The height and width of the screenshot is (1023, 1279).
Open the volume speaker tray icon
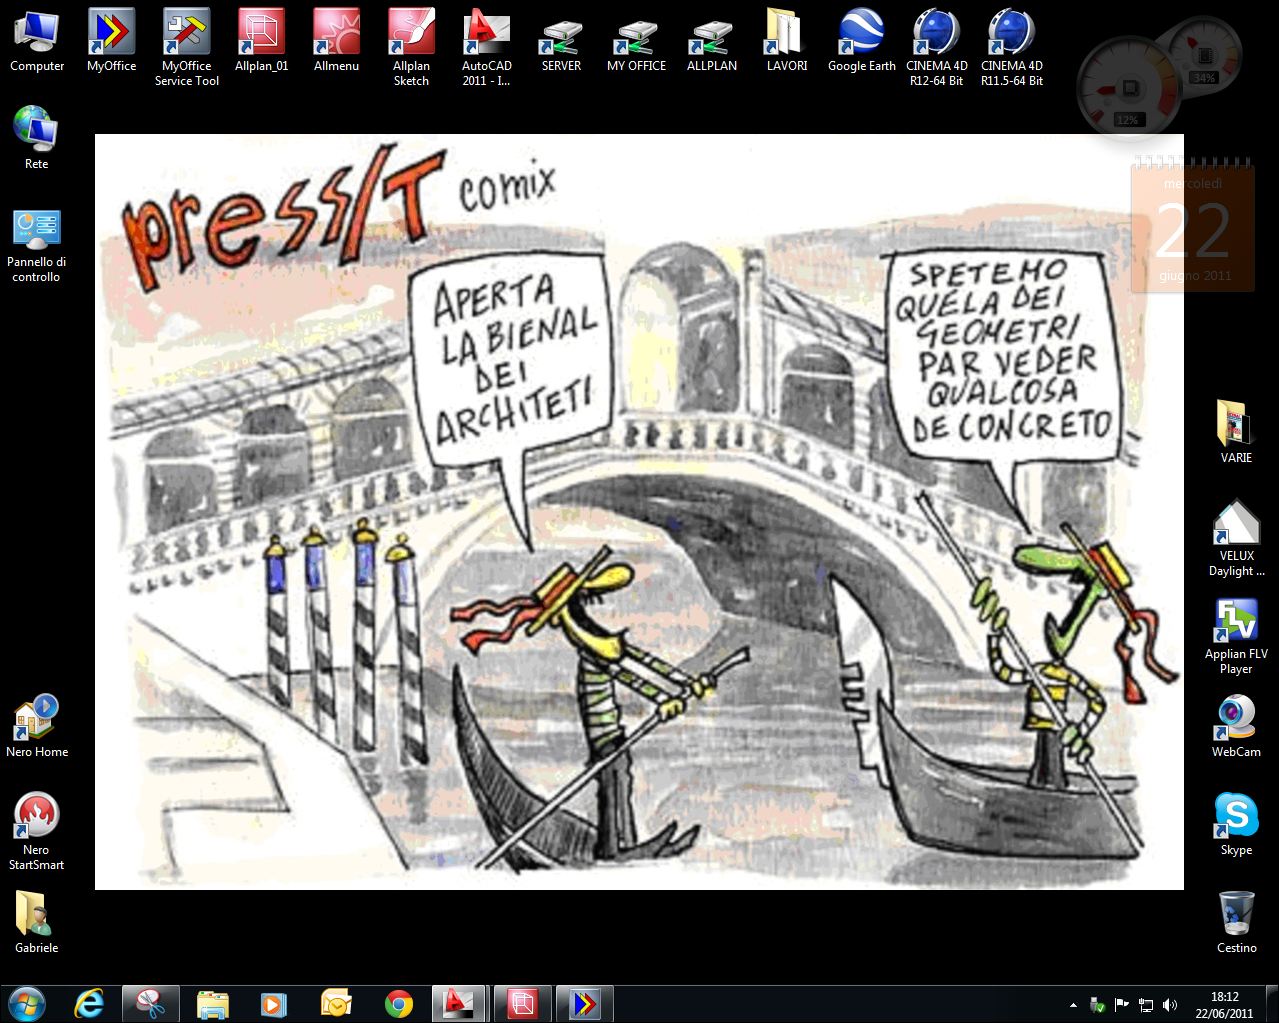point(1170,1004)
